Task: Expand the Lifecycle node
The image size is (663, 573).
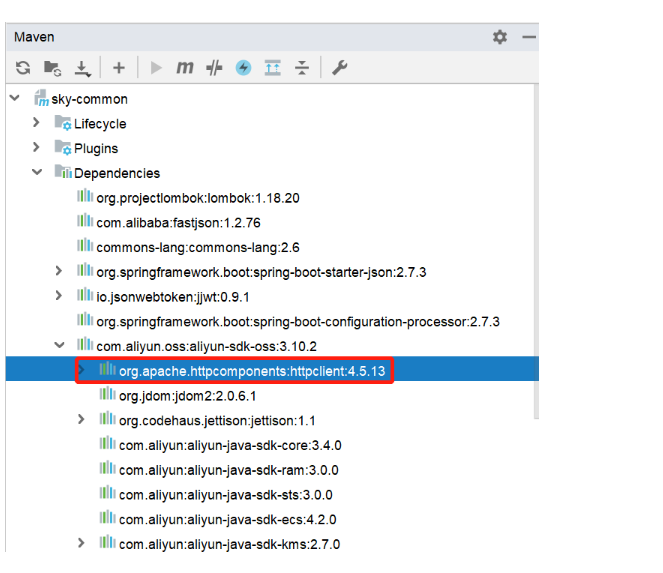Action: tap(36, 123)
